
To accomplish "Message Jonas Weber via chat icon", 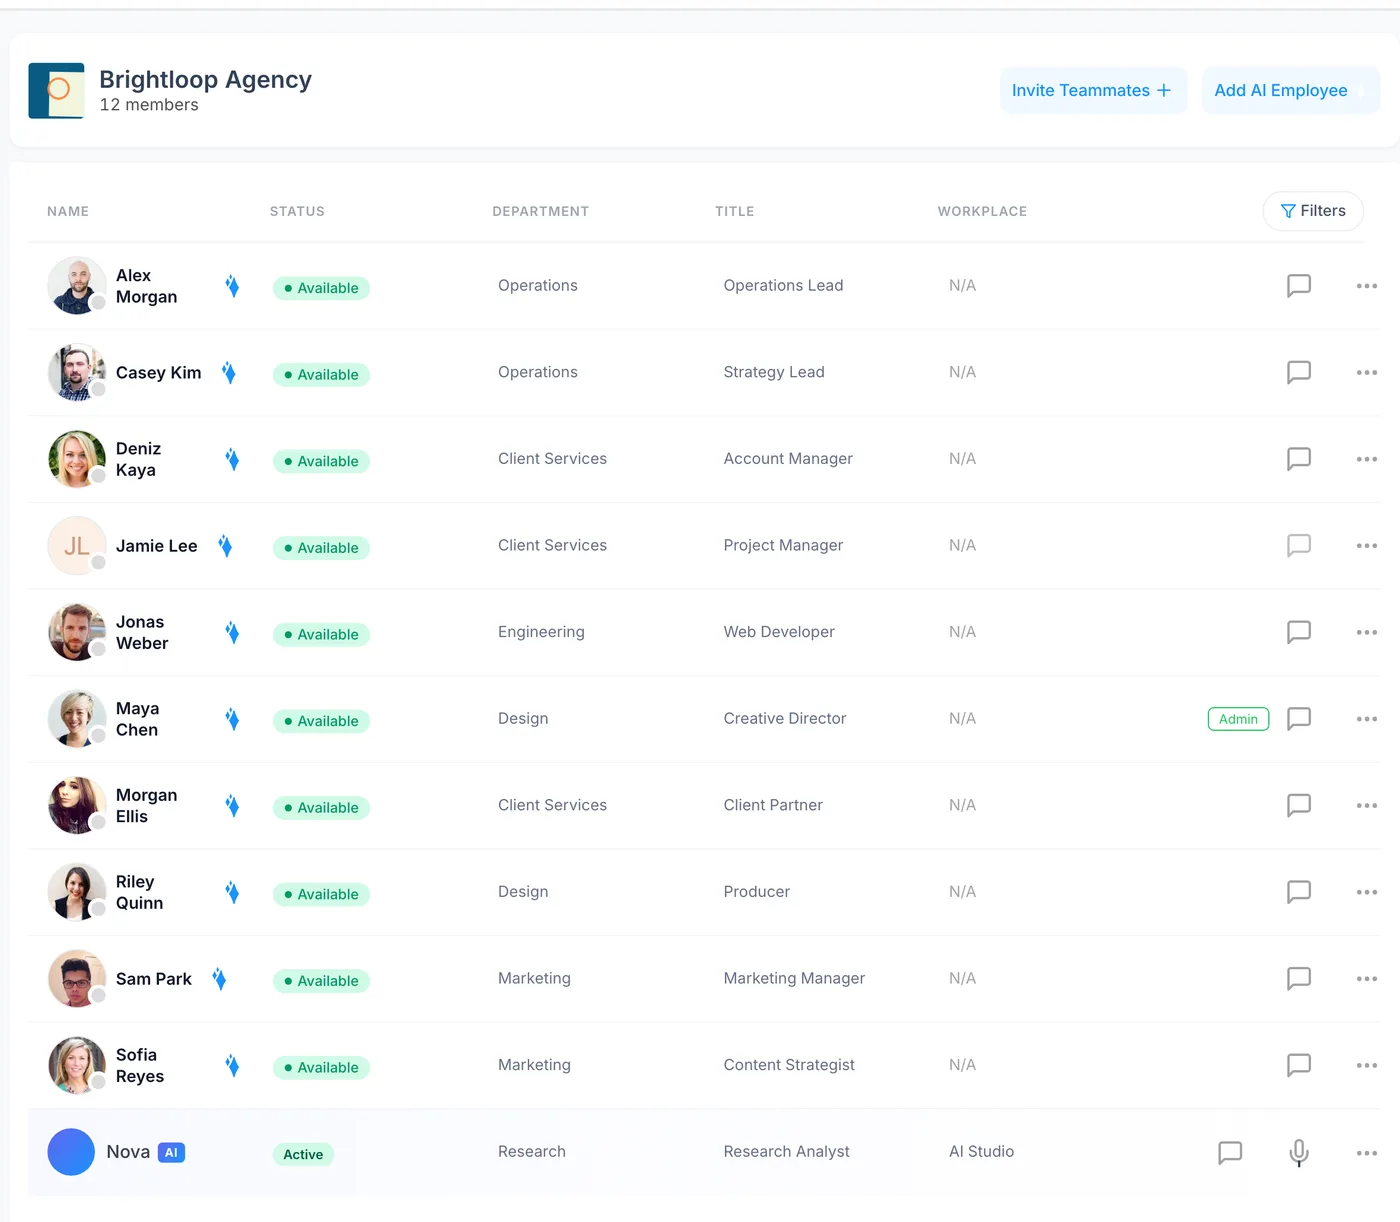I will [1298, 632].
